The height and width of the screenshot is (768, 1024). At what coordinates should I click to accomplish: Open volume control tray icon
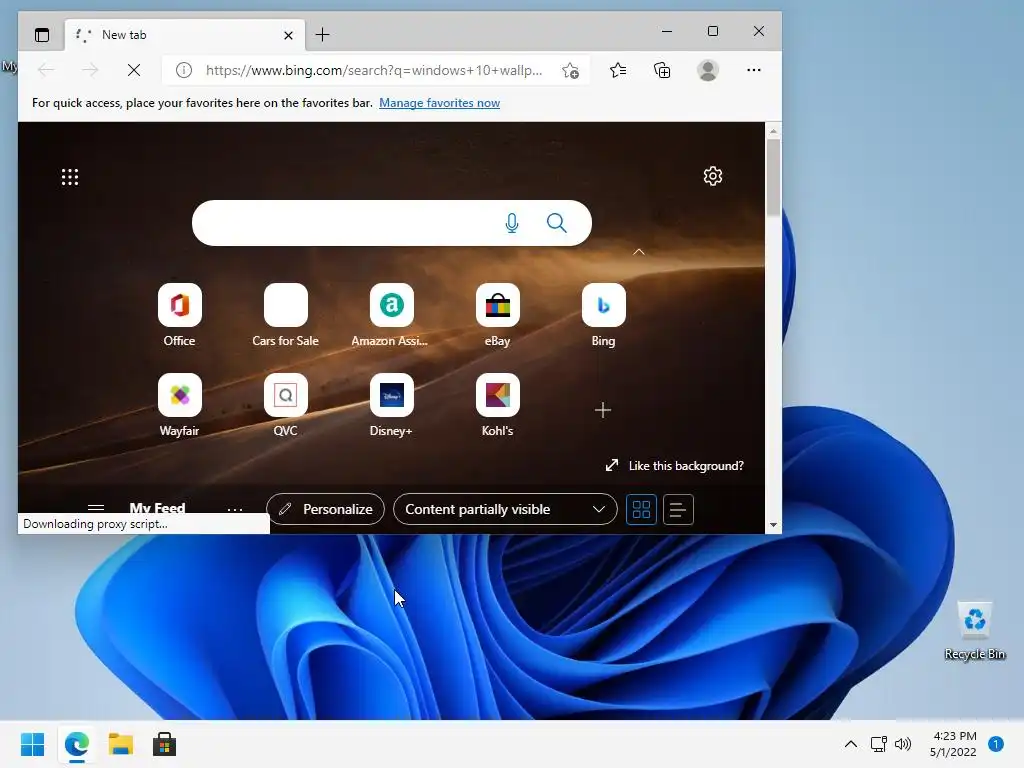pyautogui.click(x=903, y=744)
